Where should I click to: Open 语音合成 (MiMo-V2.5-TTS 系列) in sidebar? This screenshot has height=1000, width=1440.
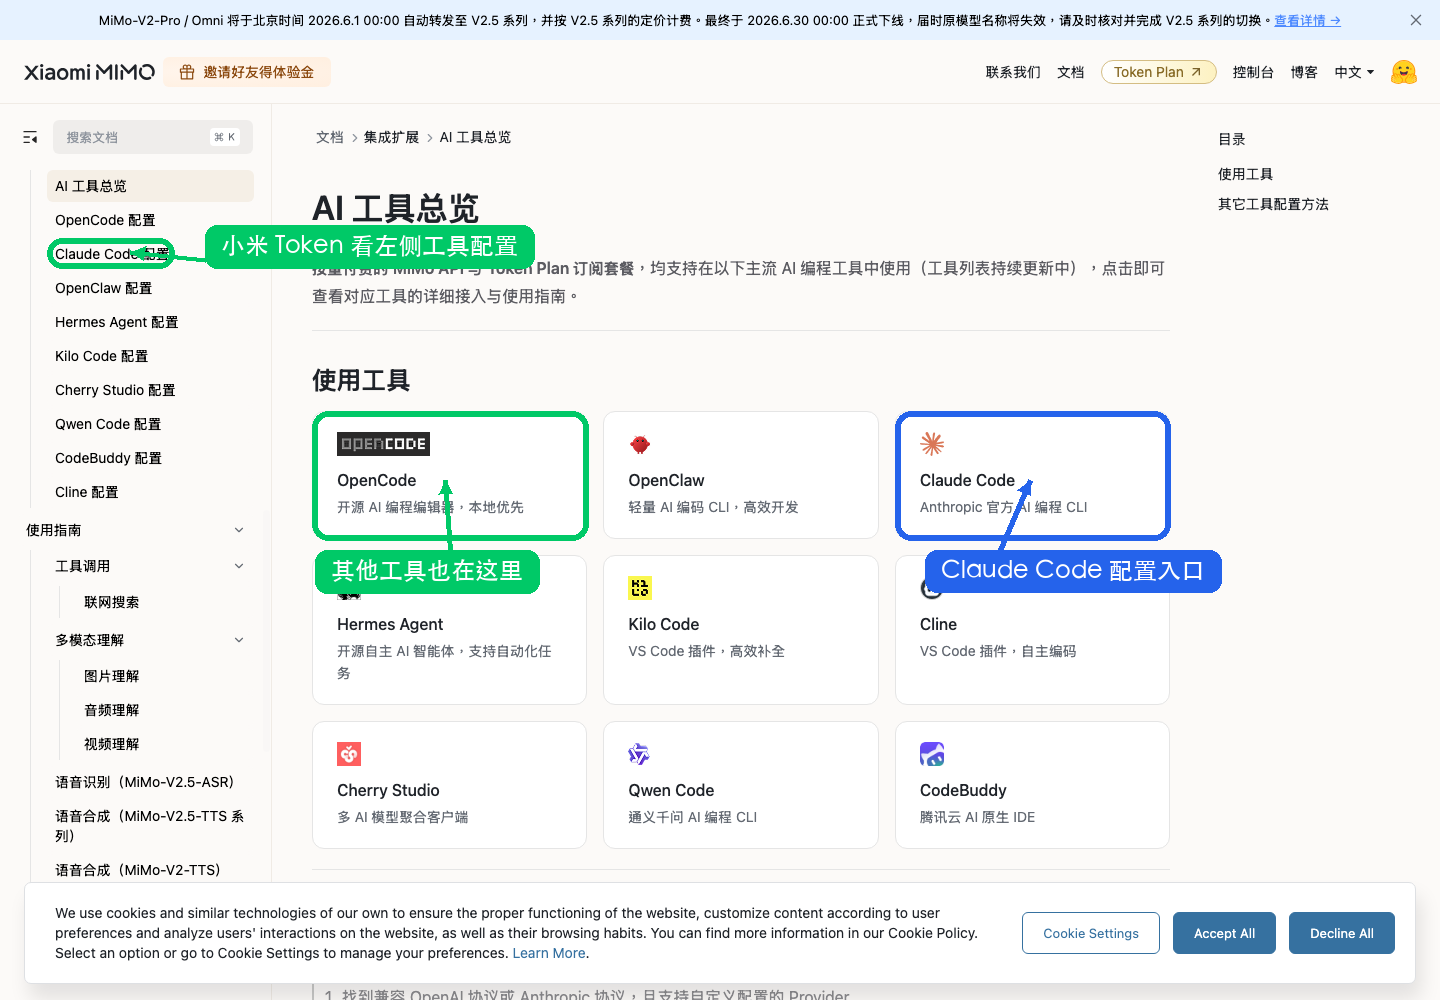(150, 825)
